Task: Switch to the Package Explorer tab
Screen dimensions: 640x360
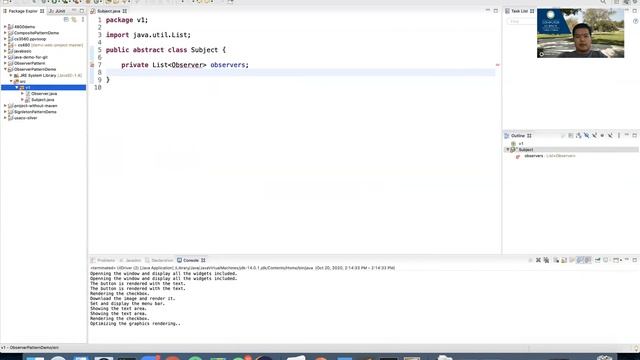Action: (23, 11)
